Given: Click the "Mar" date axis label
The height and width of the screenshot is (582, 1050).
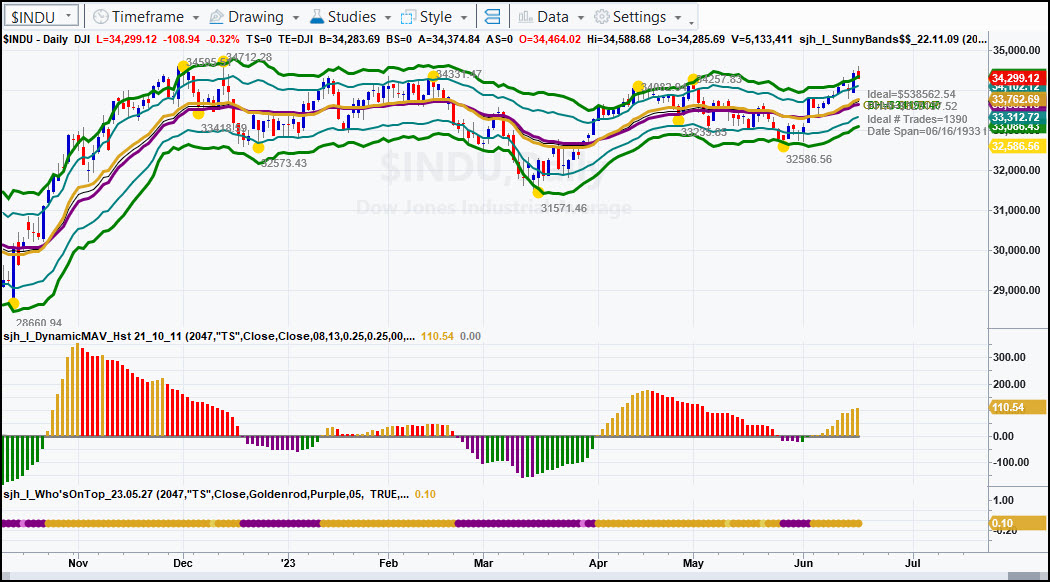Looking at the screenshot, I should pos(483,563).
